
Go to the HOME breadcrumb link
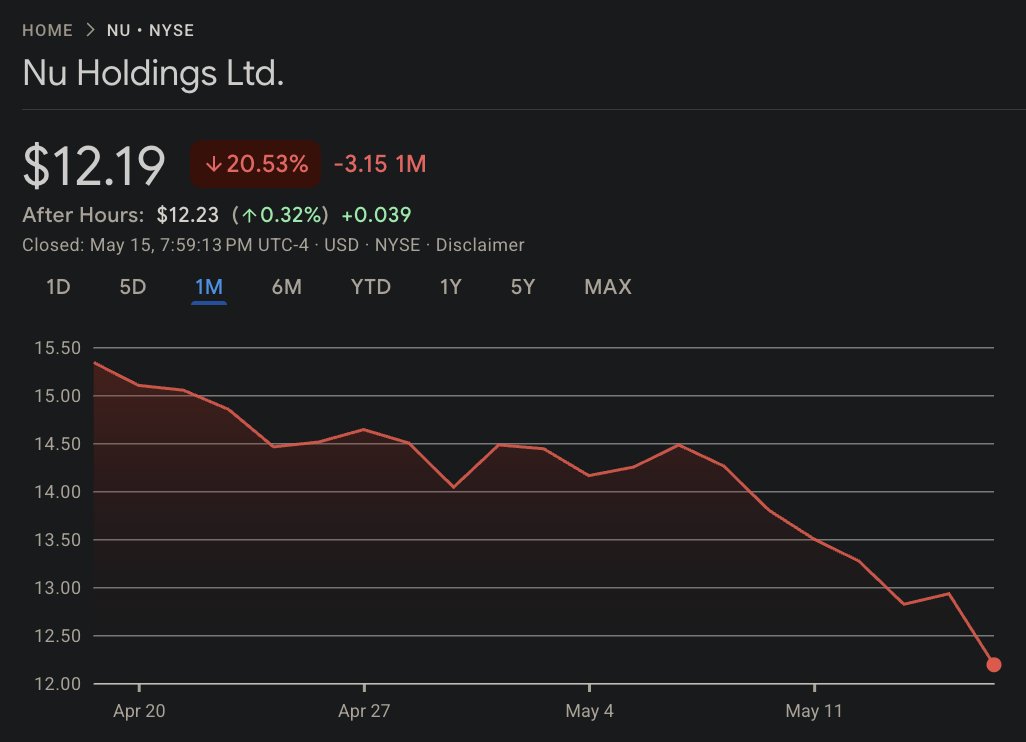point(47,31)
